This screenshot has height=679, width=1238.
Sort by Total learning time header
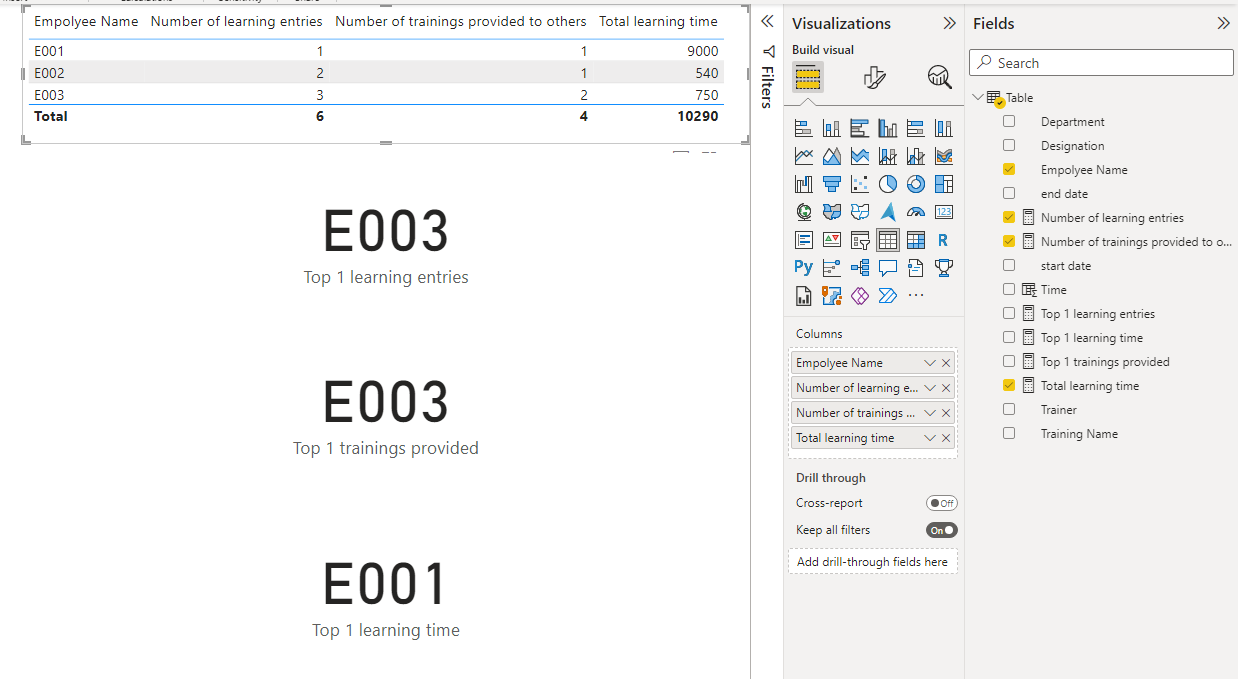pyautogui.click(x=658, y=21)
